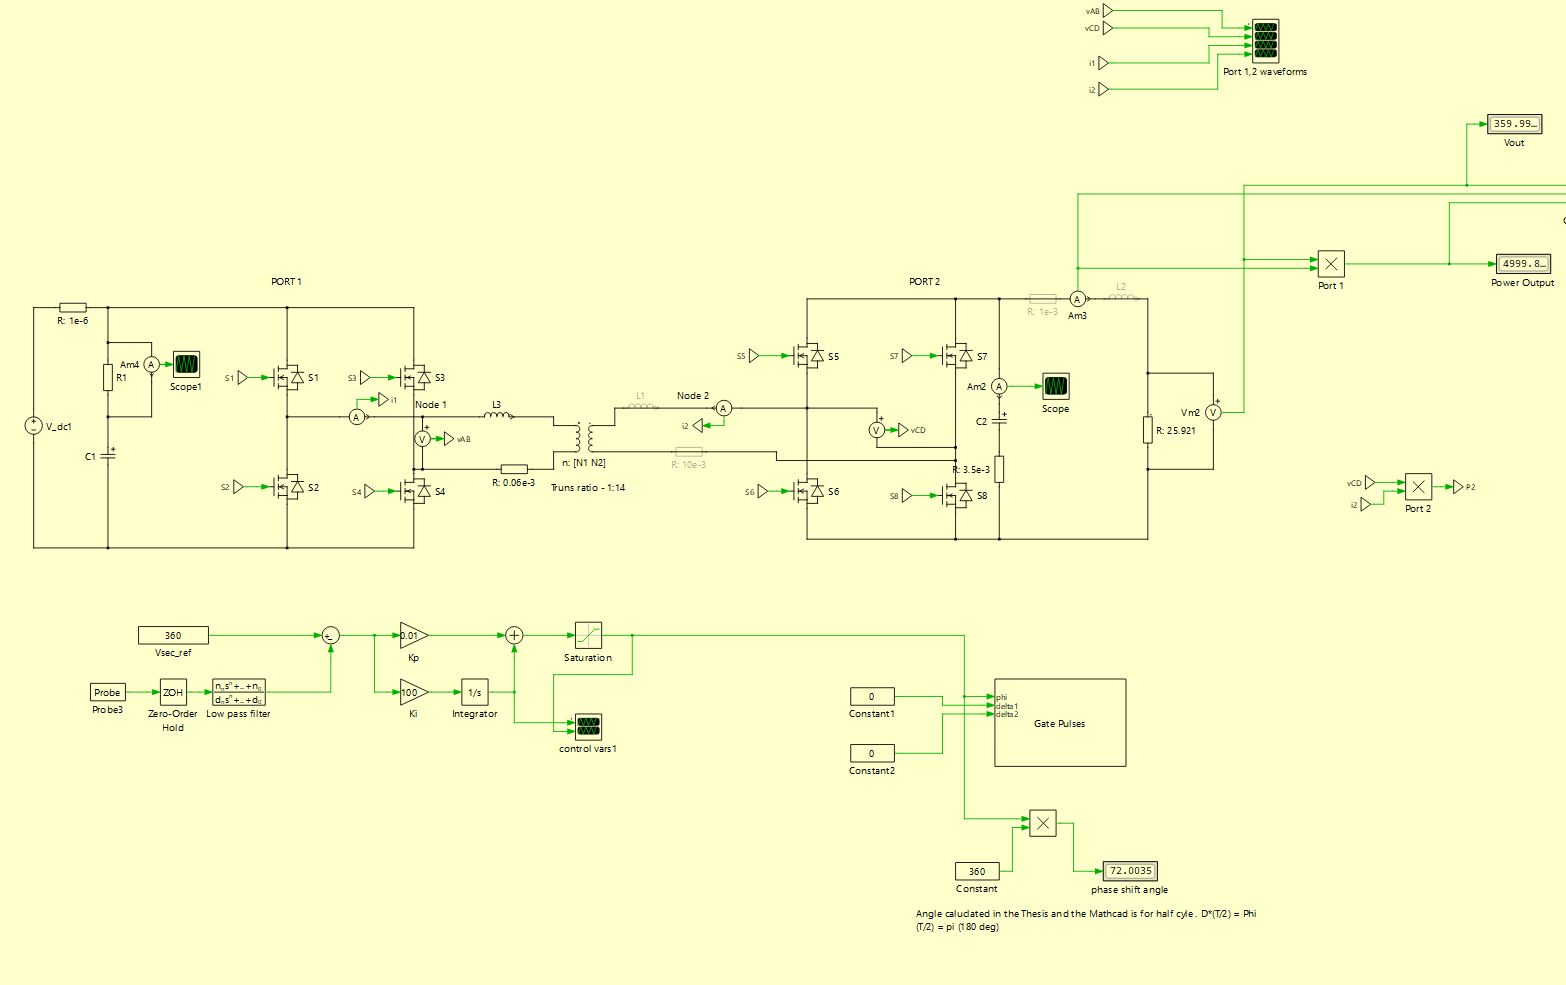Click the Power Output display
The height and width of the screenshot is (985, 1566).
click(x=1523, y=264)
